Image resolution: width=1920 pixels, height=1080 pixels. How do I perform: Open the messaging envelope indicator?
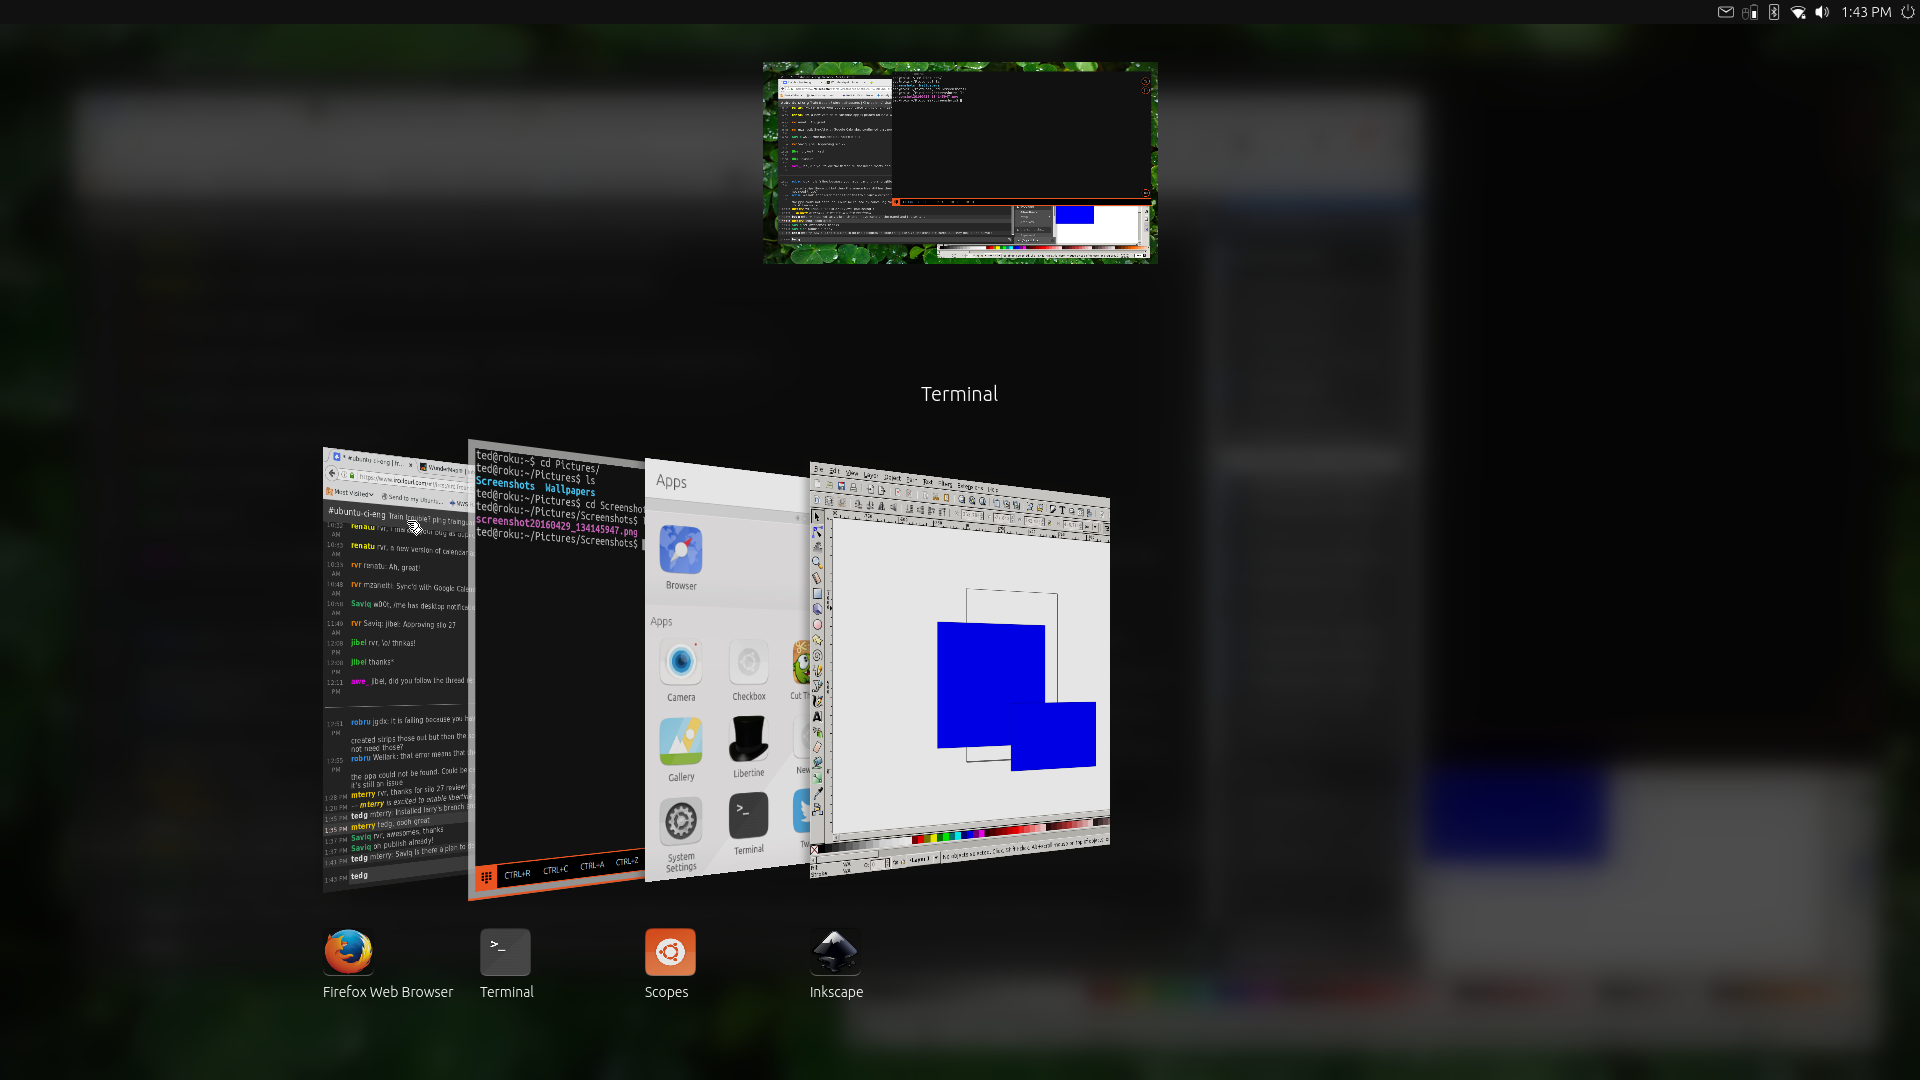pyautogui.click(x=1725, y=12)
